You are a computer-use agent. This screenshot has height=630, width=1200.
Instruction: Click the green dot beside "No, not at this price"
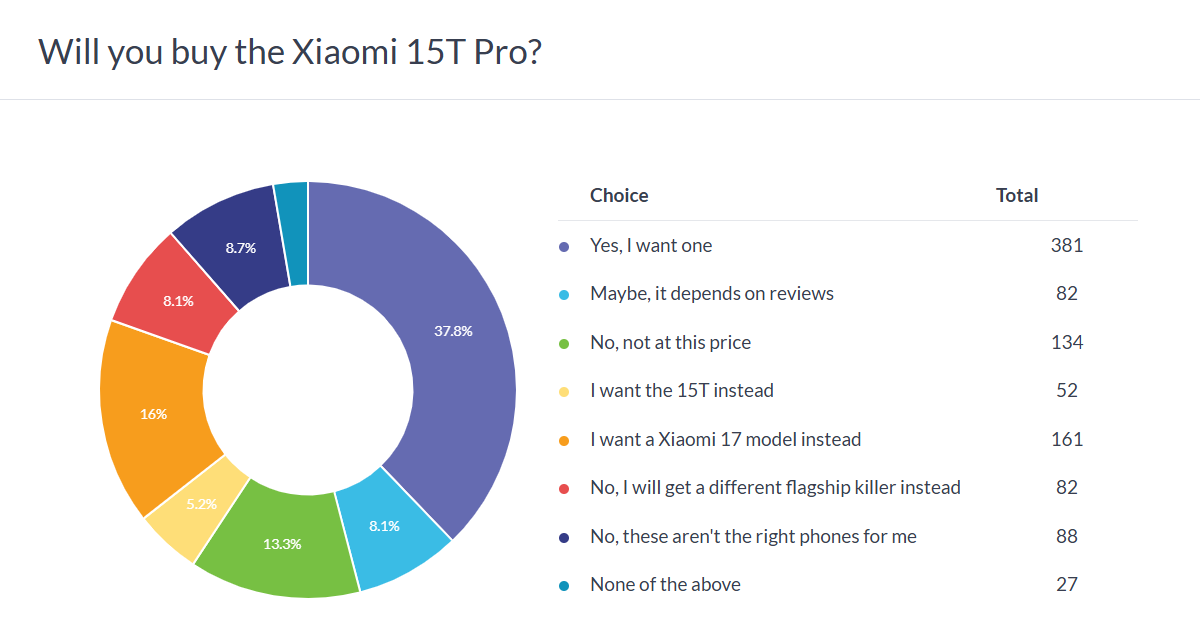point(565,344)
